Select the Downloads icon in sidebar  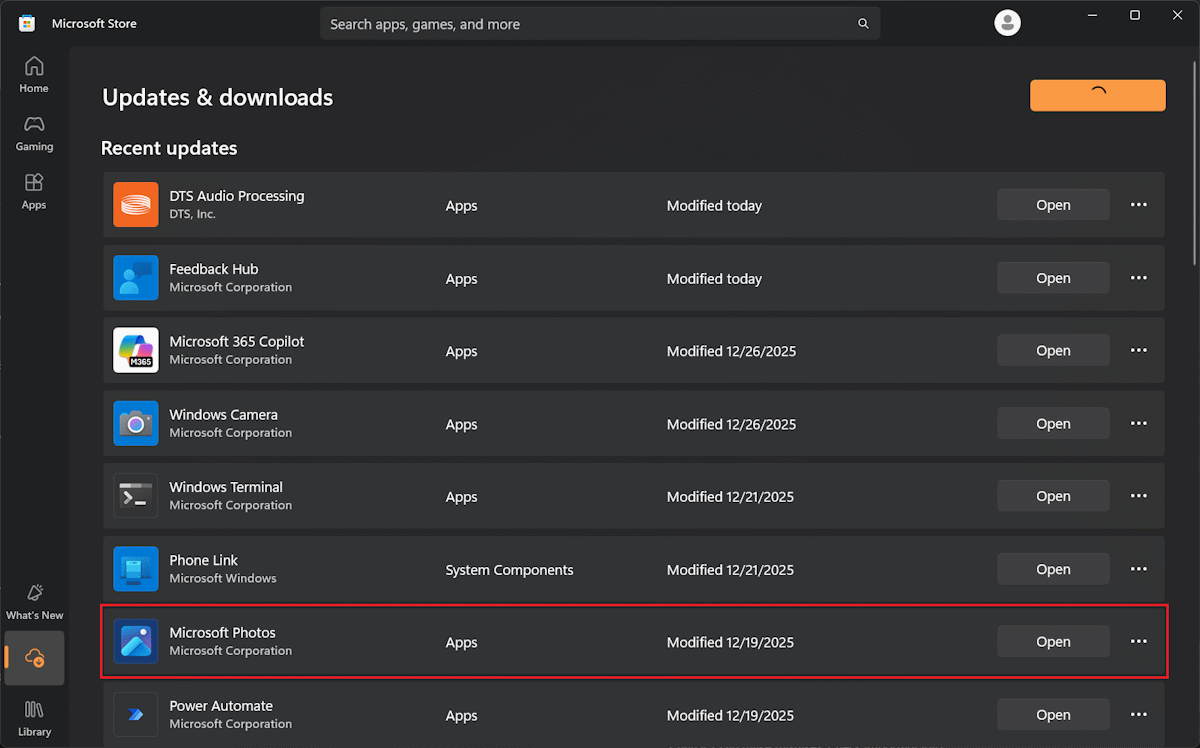[35, 657]
